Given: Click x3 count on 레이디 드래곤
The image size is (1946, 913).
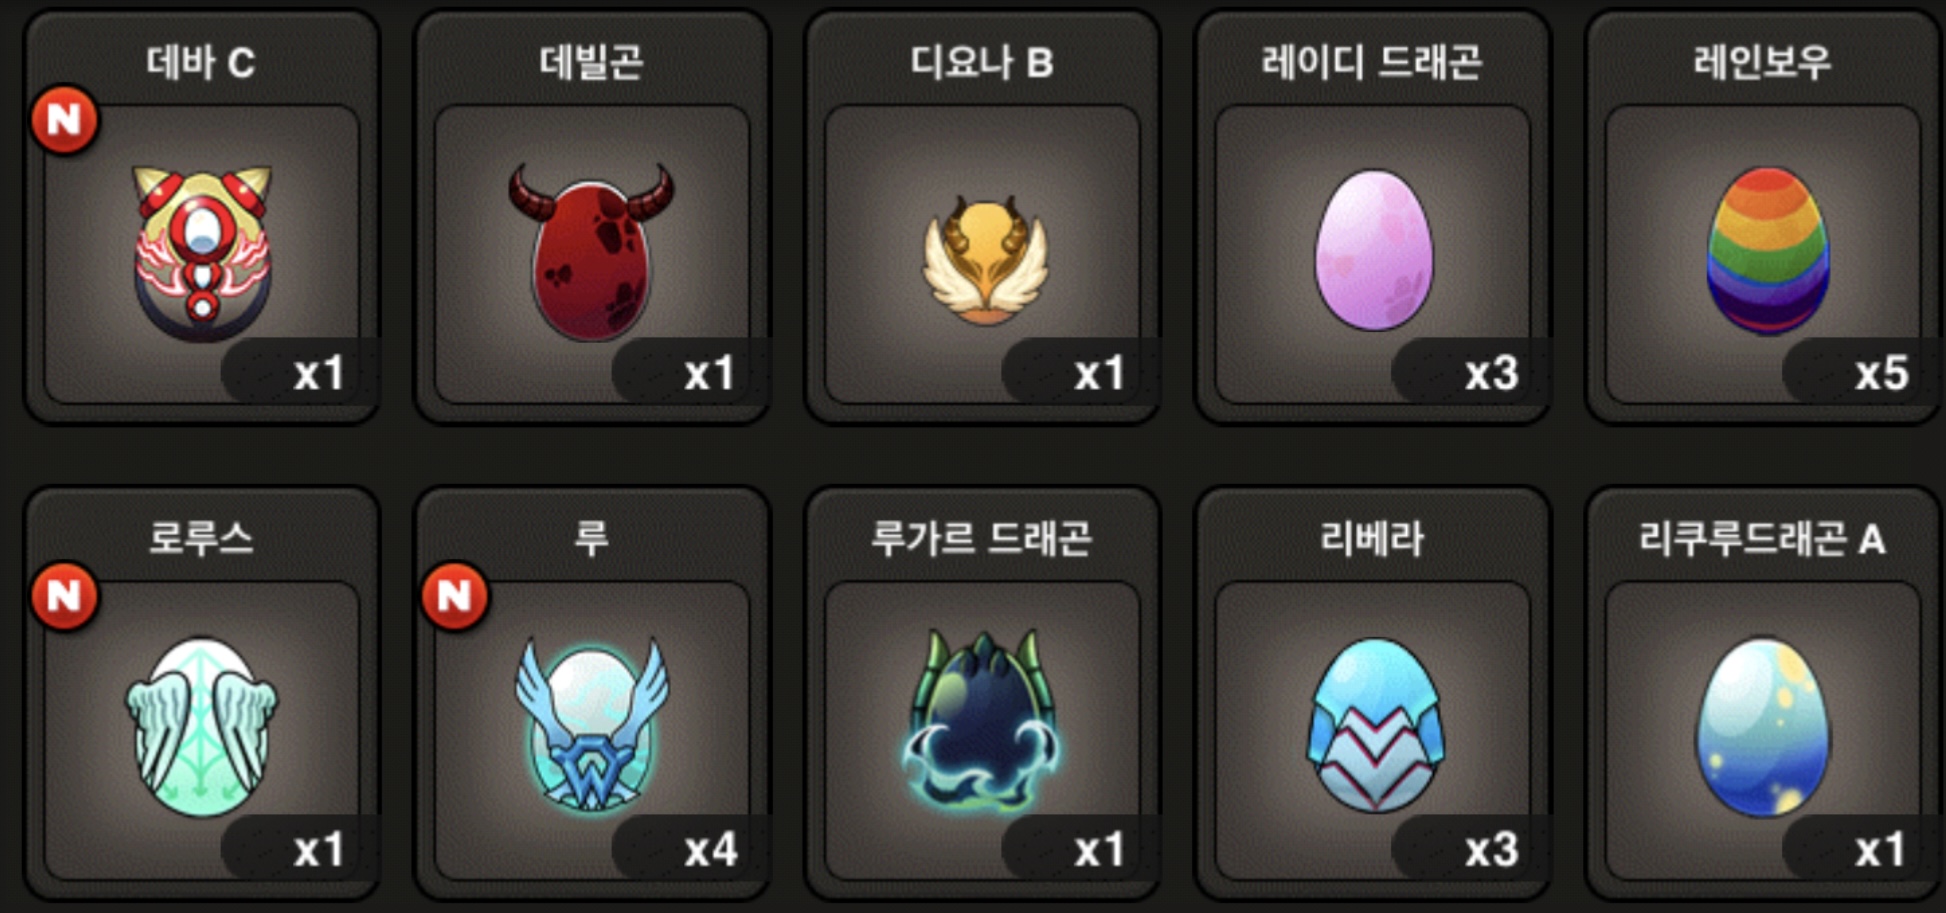Looking at the screenshot, I should [1492, 373].
